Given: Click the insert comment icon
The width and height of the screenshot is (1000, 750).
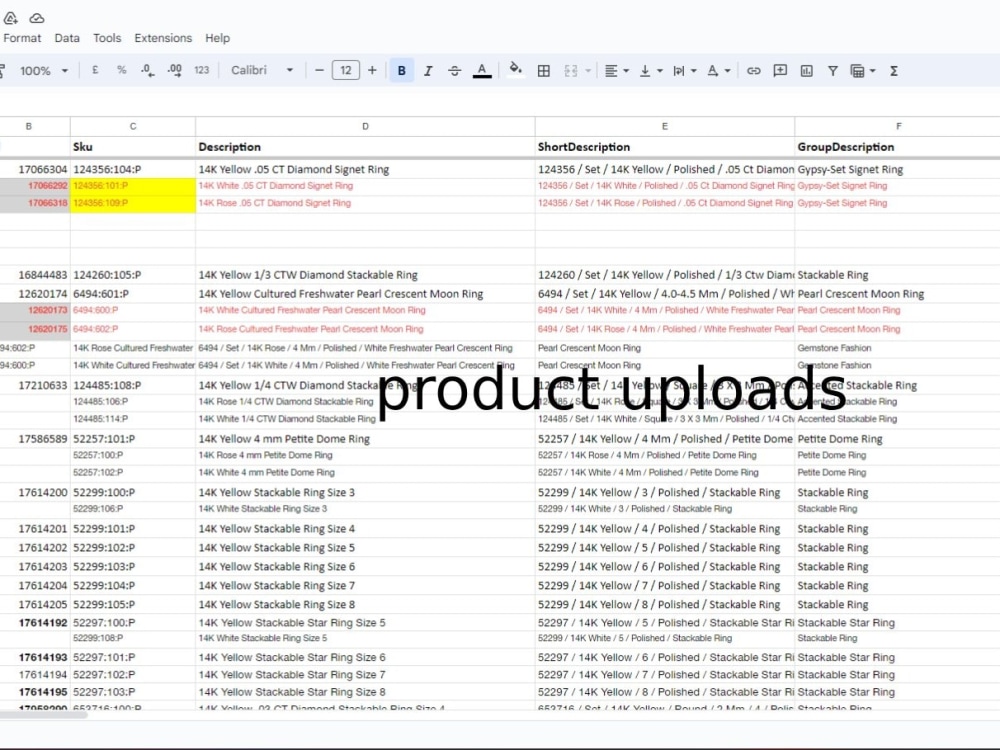Looking at the screenshot, I should [779, 71].
